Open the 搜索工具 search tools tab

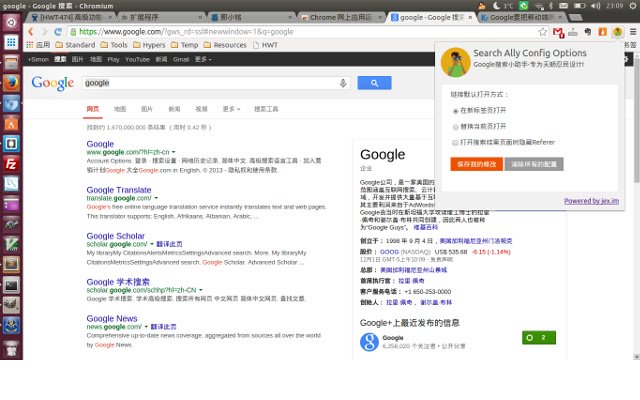click(x=266, y=109)
